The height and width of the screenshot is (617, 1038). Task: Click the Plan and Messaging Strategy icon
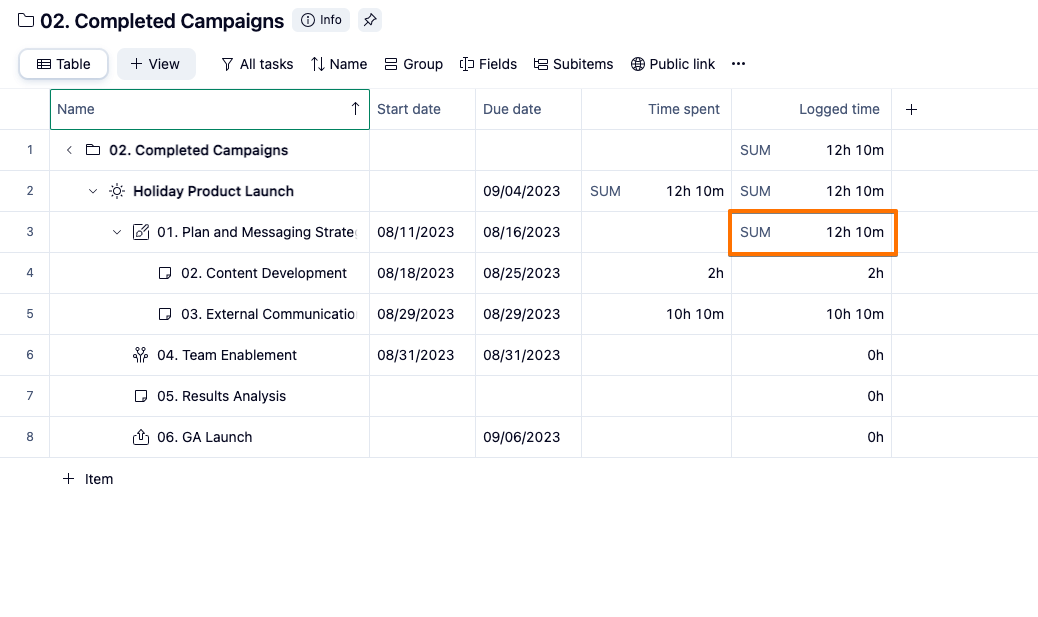click(141, 232)
